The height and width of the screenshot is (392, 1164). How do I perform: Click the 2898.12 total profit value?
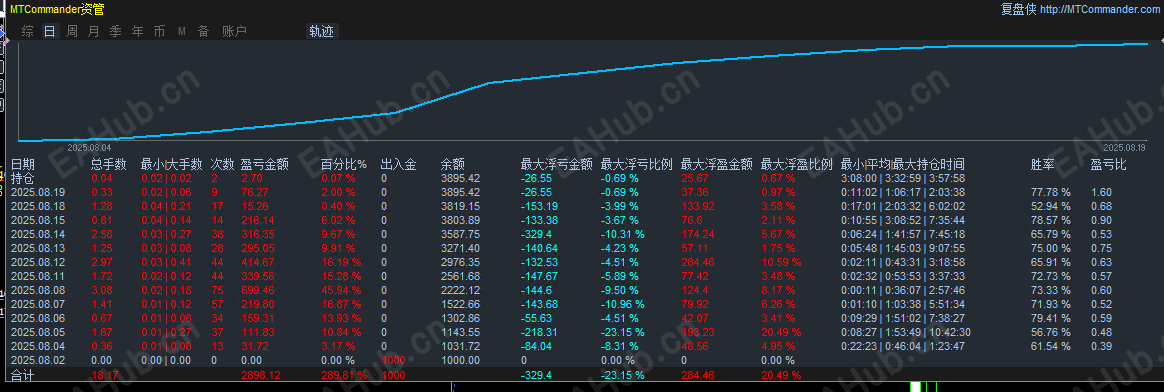point(261,376)
